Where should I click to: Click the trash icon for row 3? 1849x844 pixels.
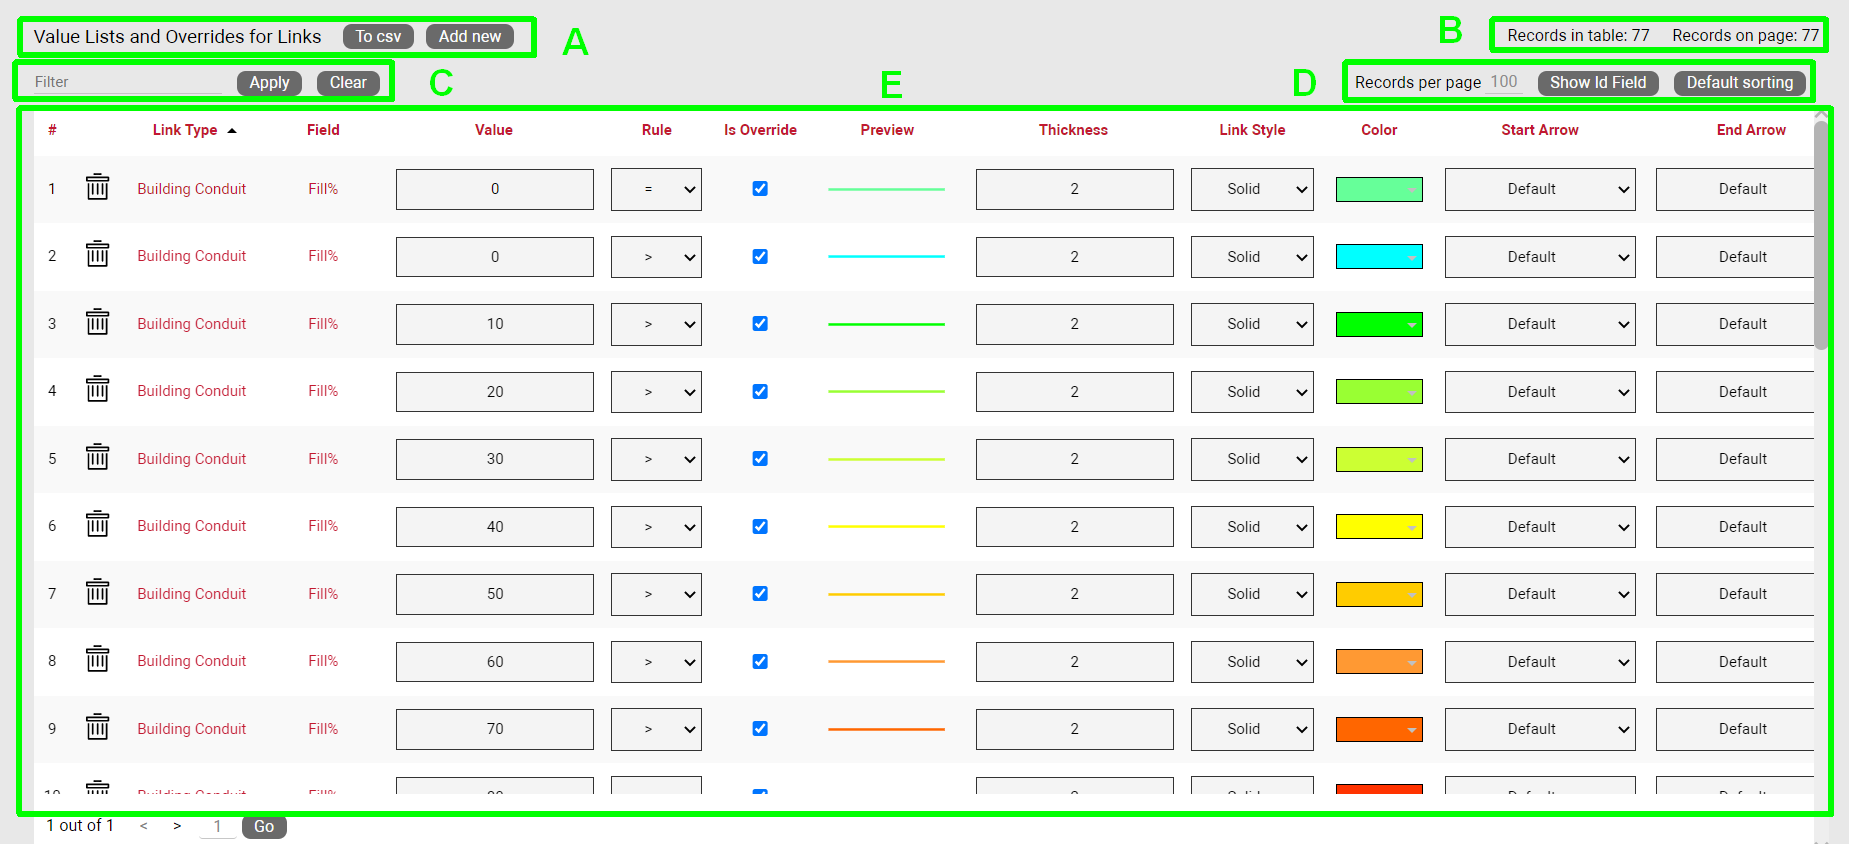tap(97, 323)
